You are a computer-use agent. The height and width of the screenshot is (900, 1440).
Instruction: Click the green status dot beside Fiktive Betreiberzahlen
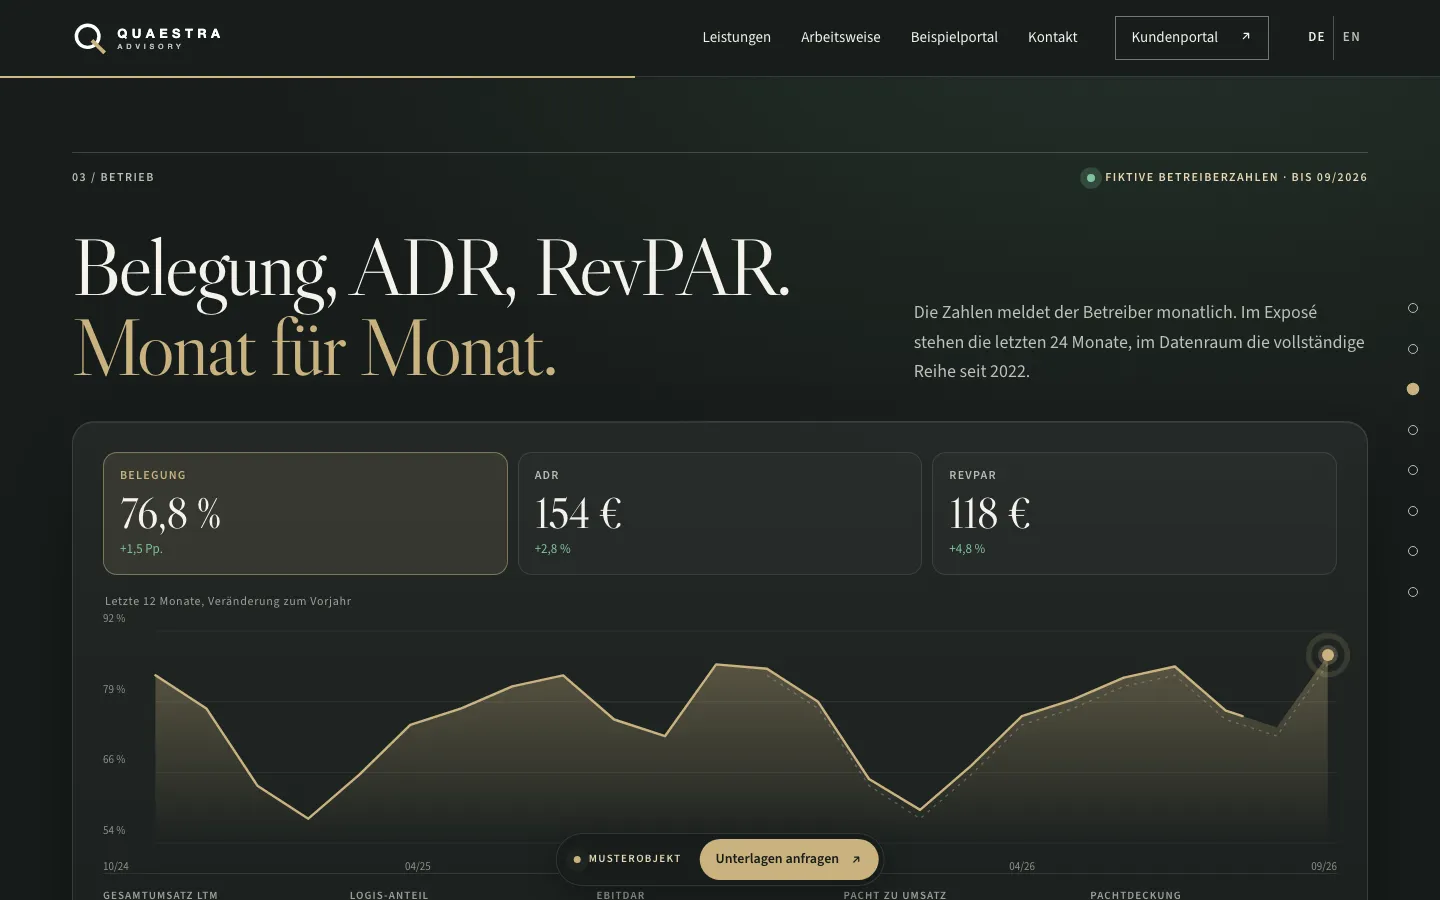coord(1090,178)
